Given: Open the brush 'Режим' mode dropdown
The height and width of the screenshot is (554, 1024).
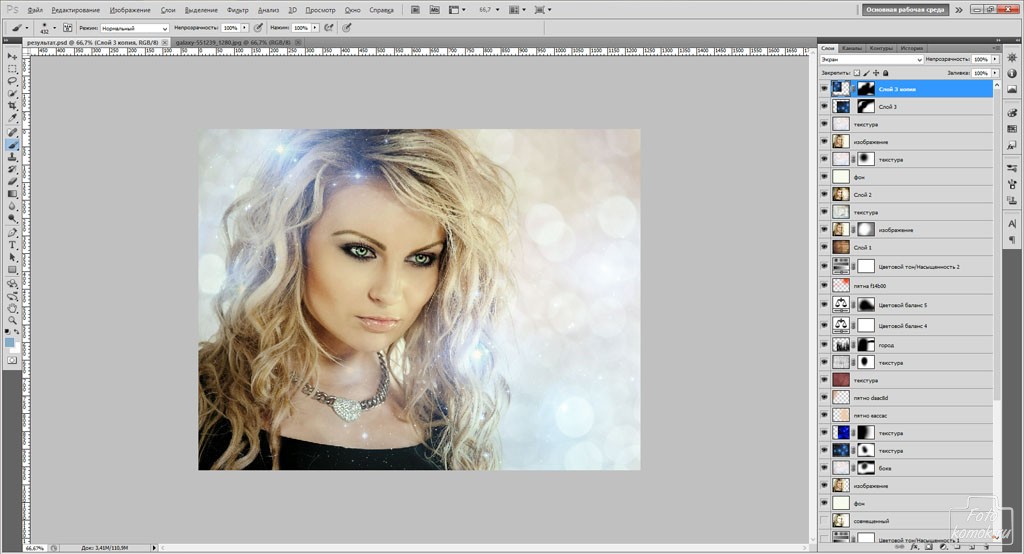Looking at the screenshot, I should pyautogui.click(x=134, y=28).
